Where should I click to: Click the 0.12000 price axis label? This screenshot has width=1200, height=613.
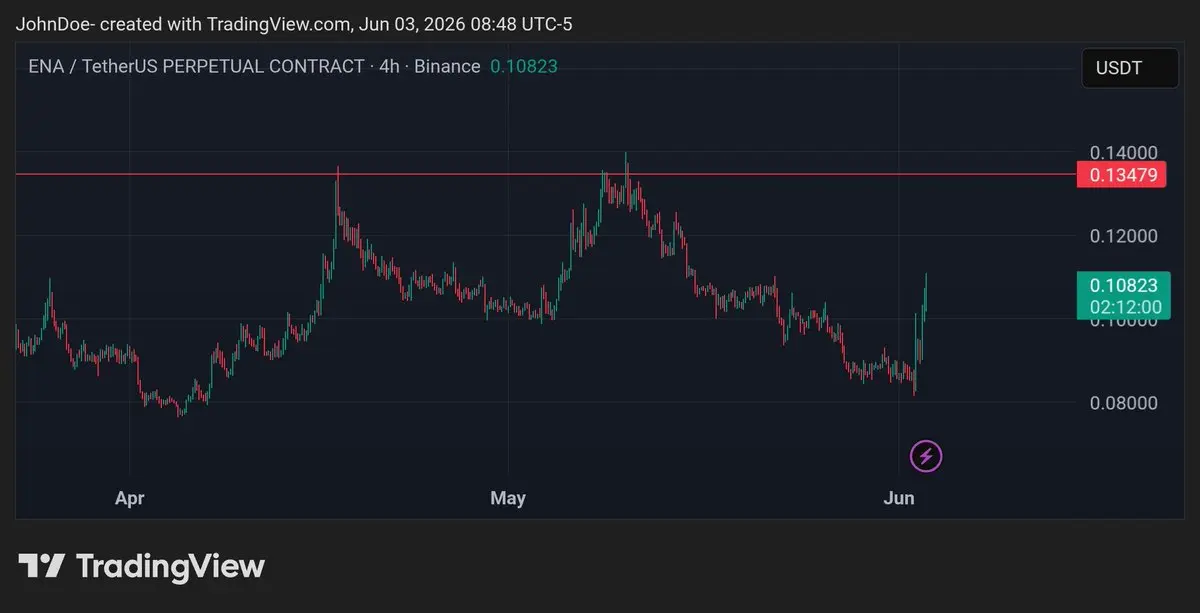tap(1124, 236)
